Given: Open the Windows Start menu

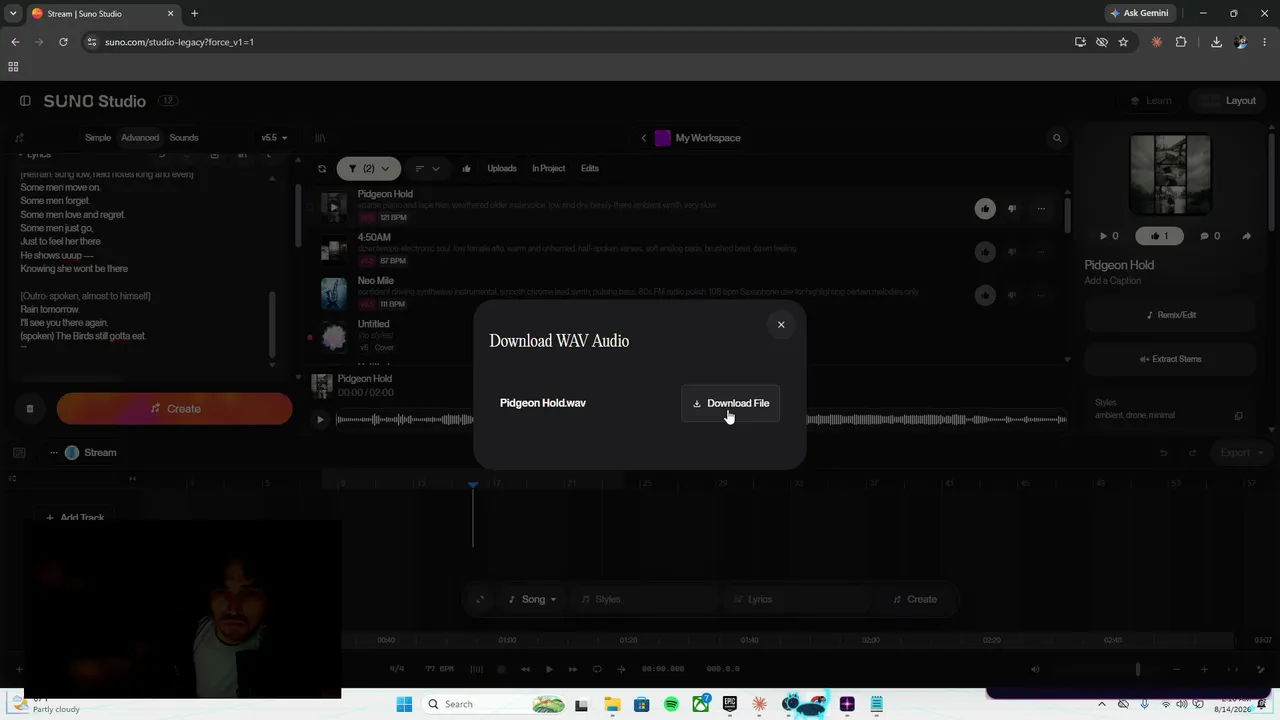Looking at the screenshot, I should (404, 704).
